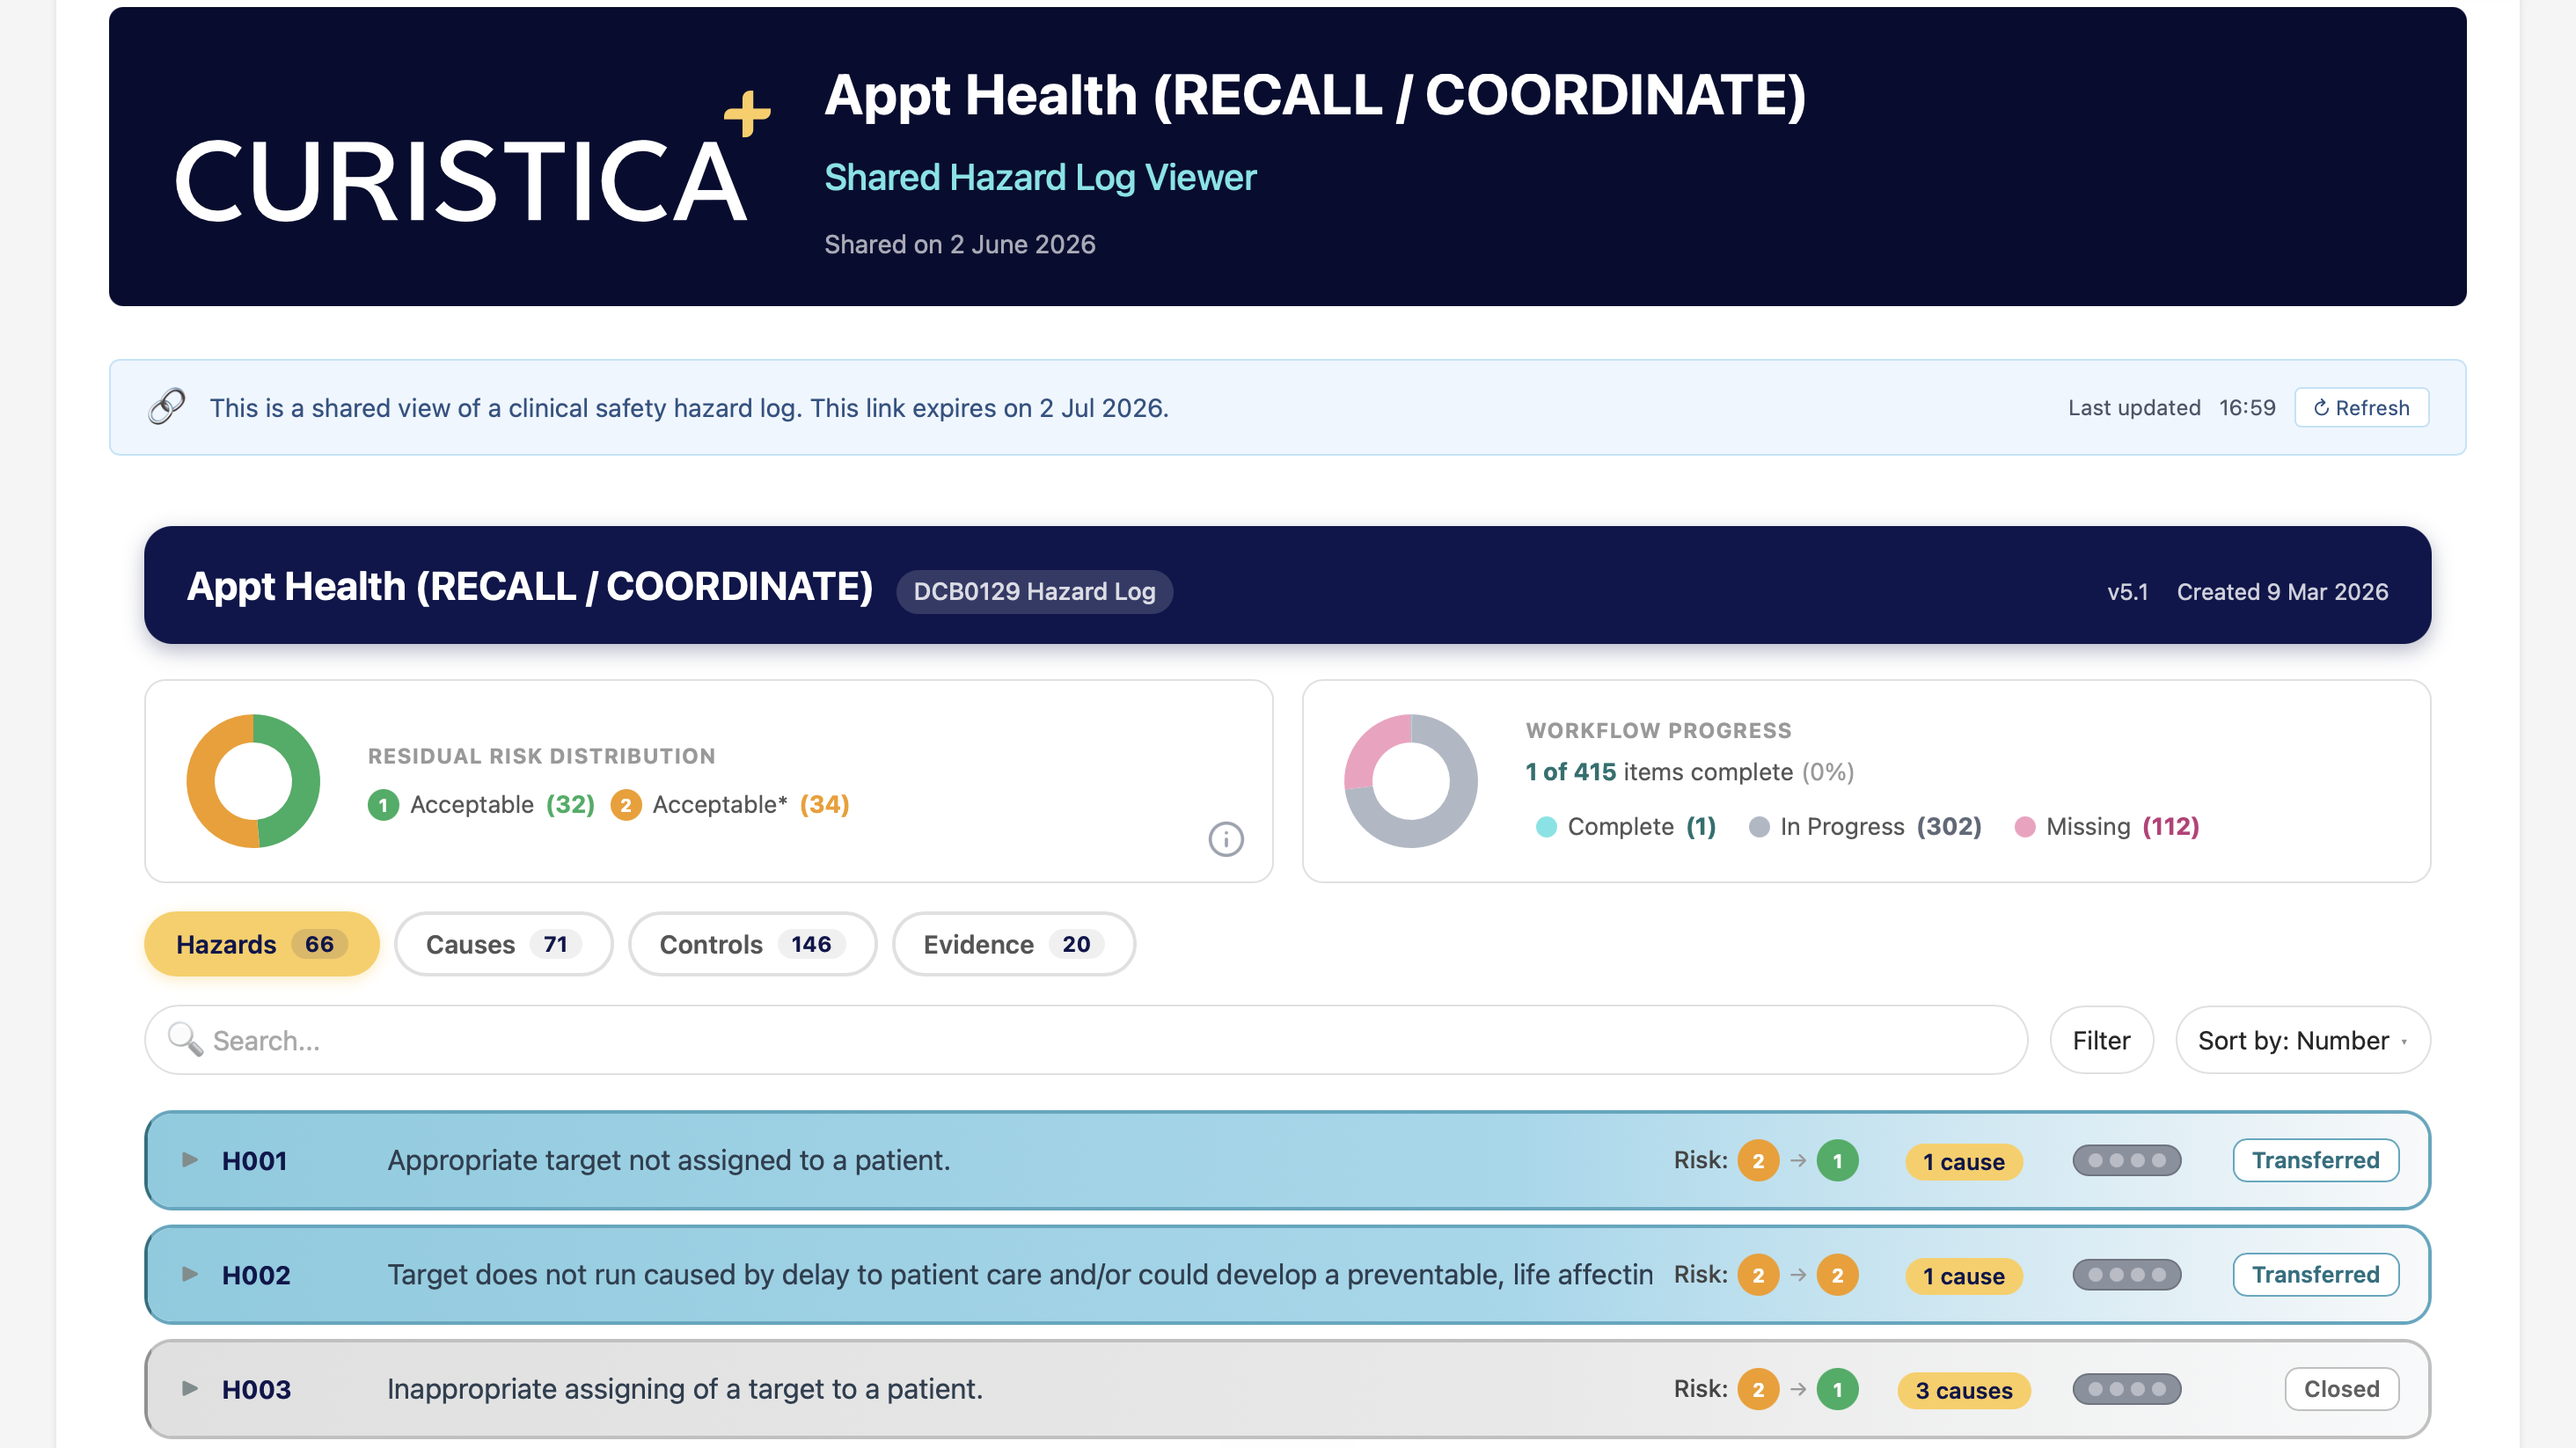Viewport: 2576px width, 1448px height.
Task: Switch to the Causes tab
Action: tap(503, 944)
